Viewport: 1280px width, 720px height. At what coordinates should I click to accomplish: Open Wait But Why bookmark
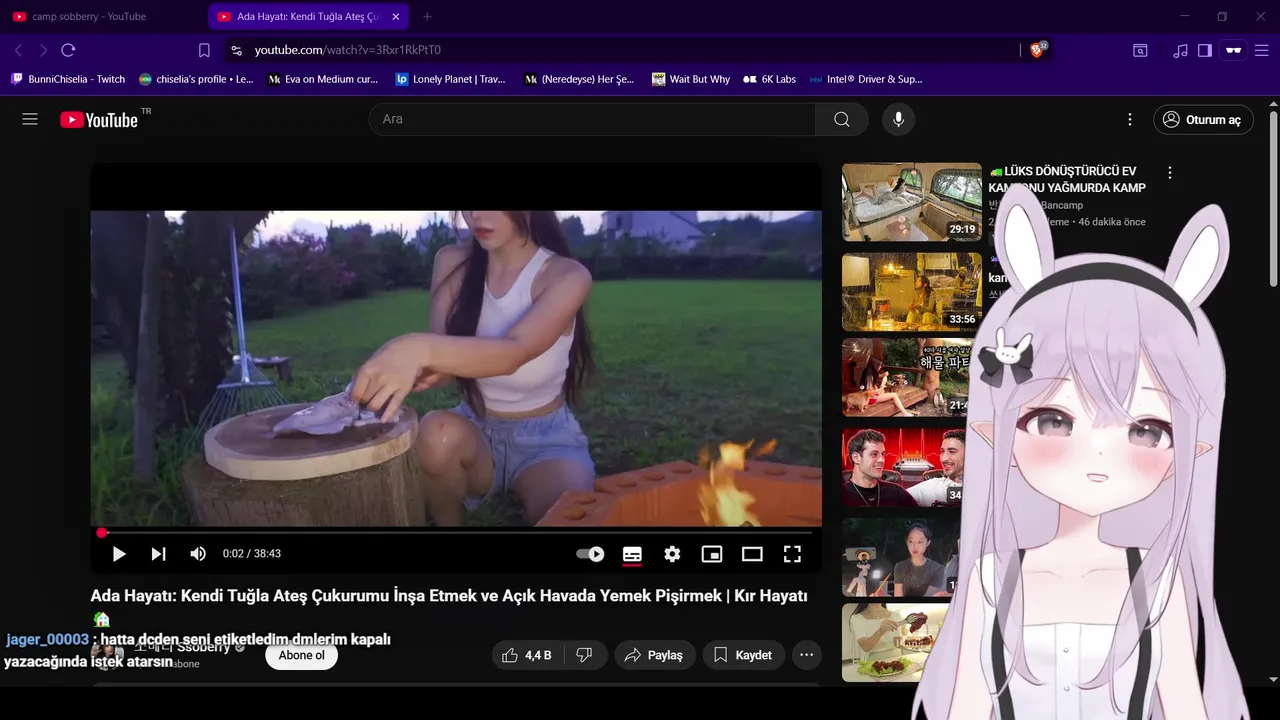[x=691, y=79]
